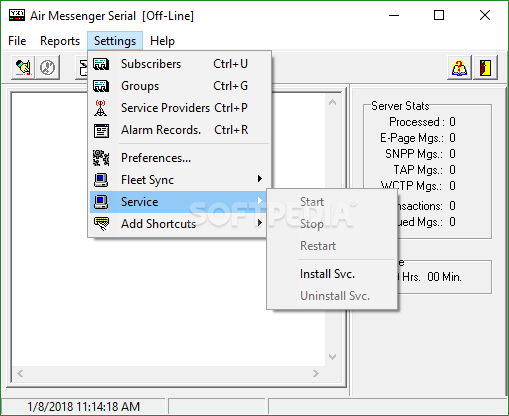Click the Subscribers menu icon
The width and height of the screenshot is (509, 416).
101,64
